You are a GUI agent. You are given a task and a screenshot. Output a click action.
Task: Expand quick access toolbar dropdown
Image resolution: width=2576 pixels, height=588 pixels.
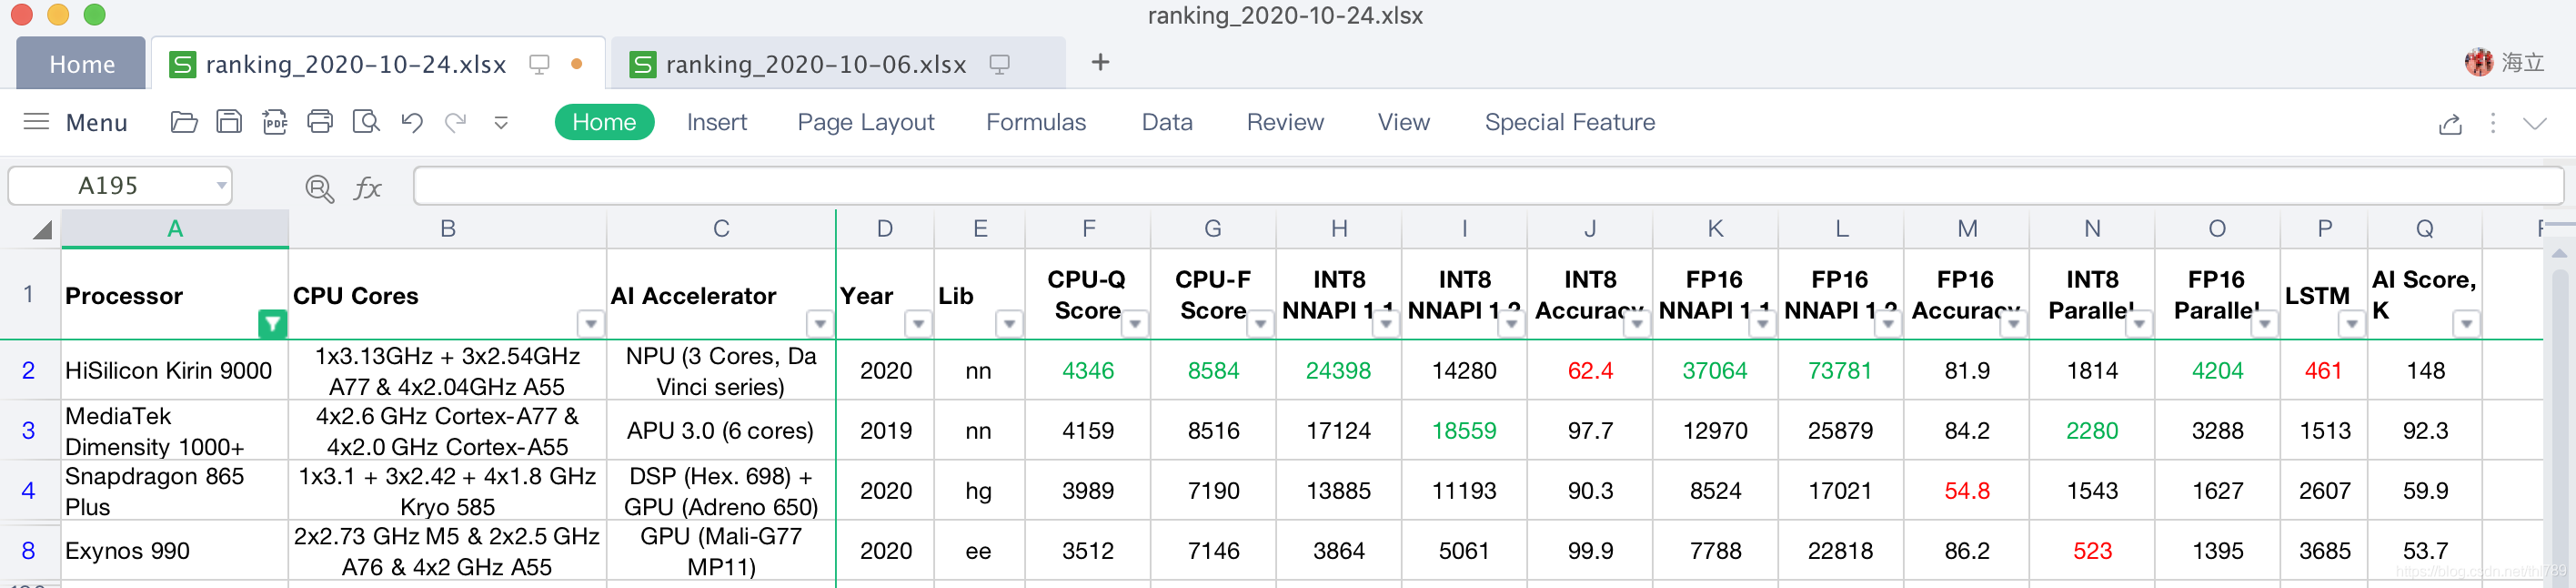501,122
